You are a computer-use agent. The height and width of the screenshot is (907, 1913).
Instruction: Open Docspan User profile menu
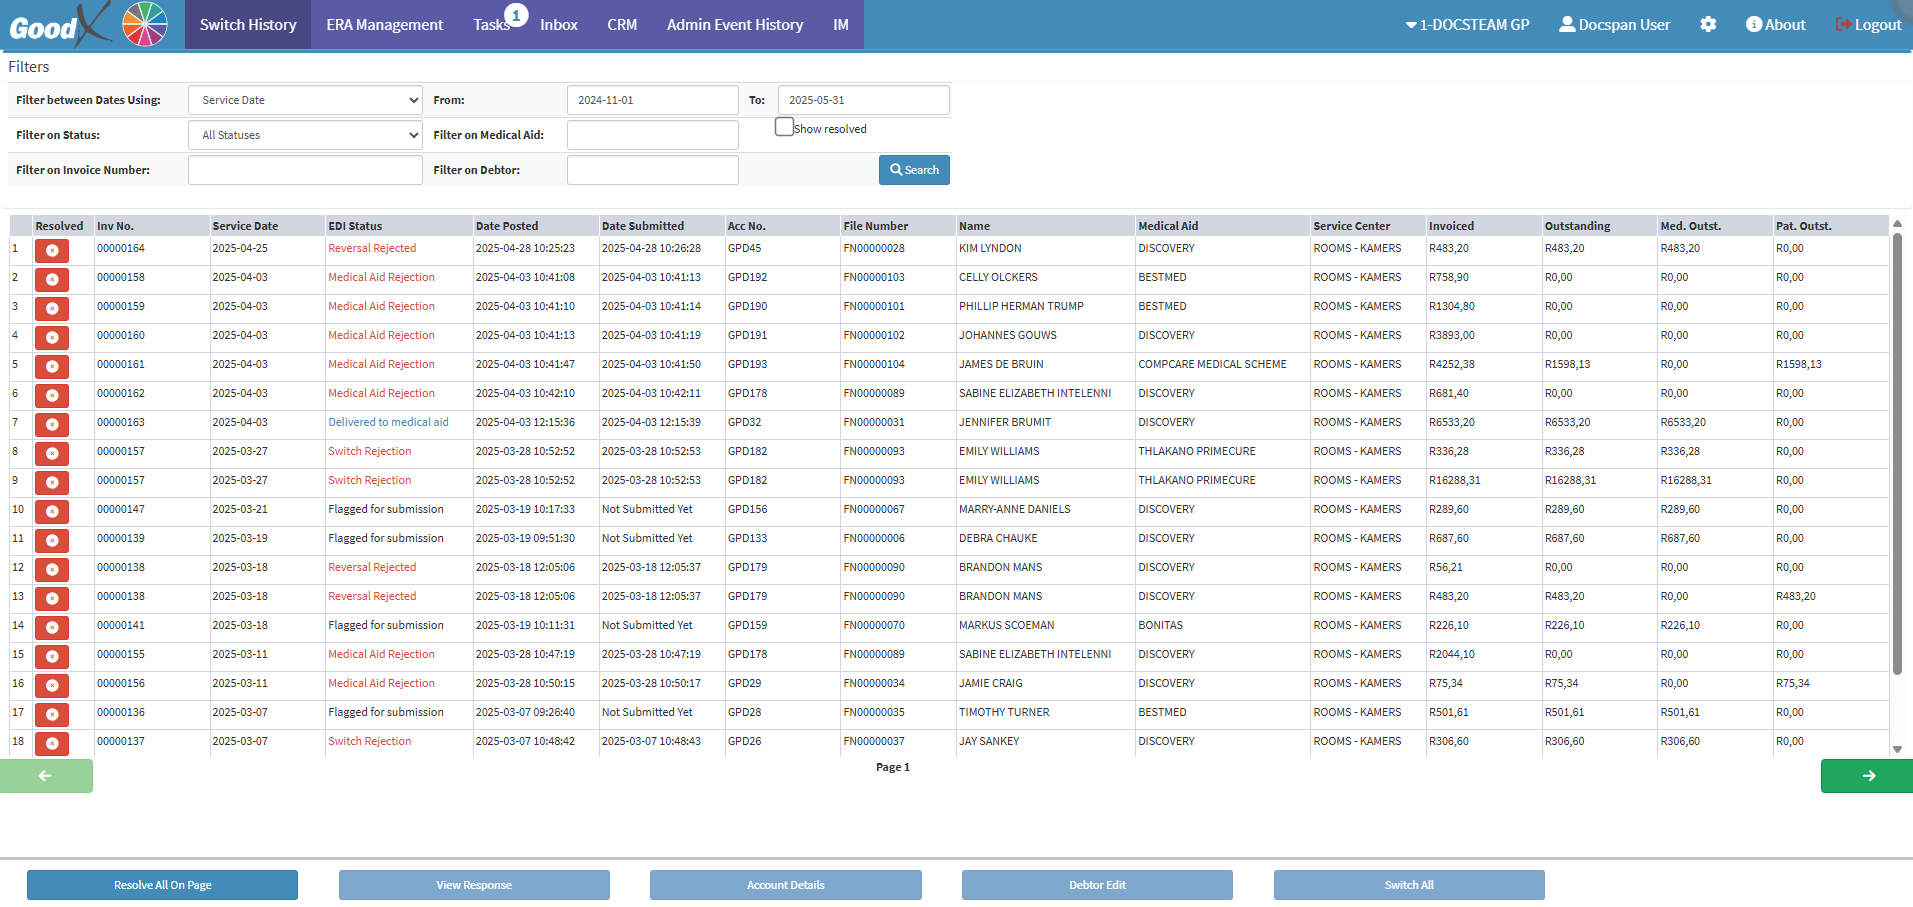pos(1615,24)
